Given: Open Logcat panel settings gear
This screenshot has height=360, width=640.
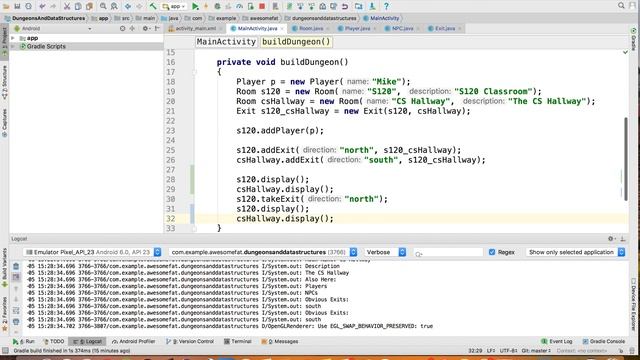Looking at the screenshot, I should [611, 239].
